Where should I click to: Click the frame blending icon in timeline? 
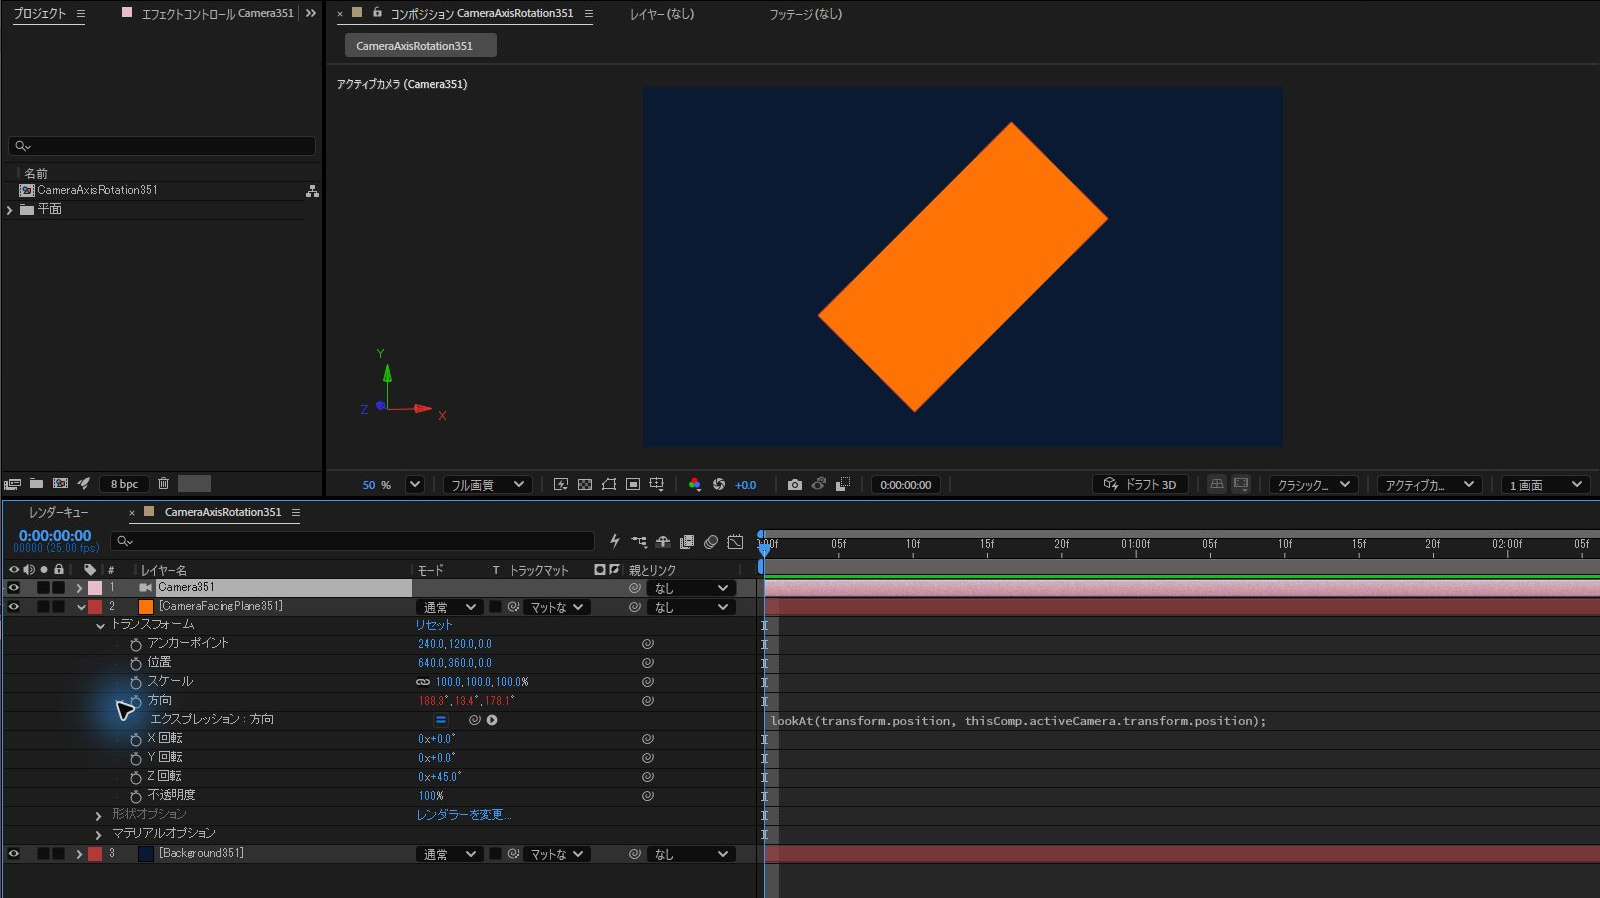pyautogui.click(x=687, y=542)
